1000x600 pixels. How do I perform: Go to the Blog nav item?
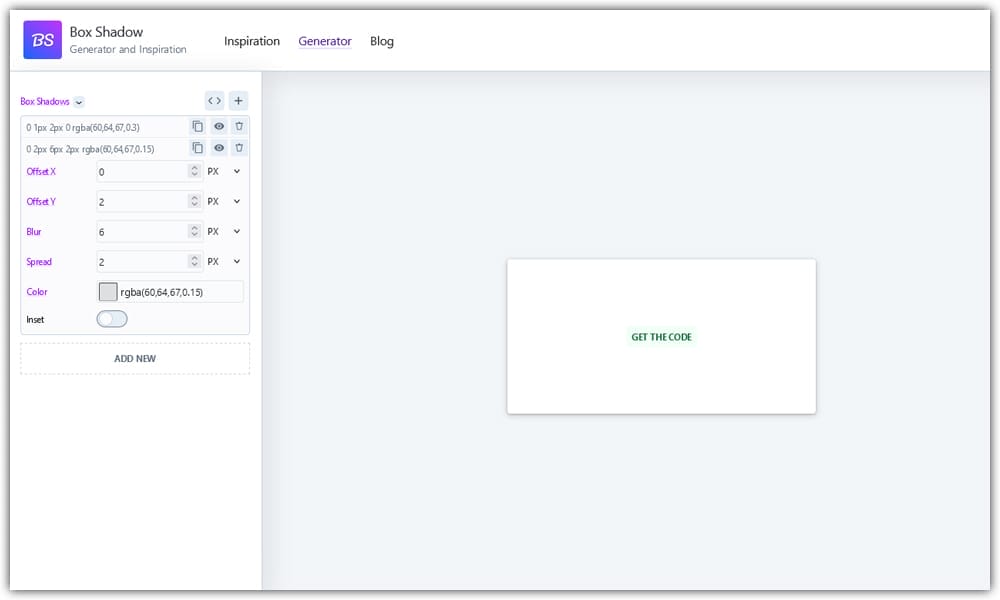pos(382,41)
